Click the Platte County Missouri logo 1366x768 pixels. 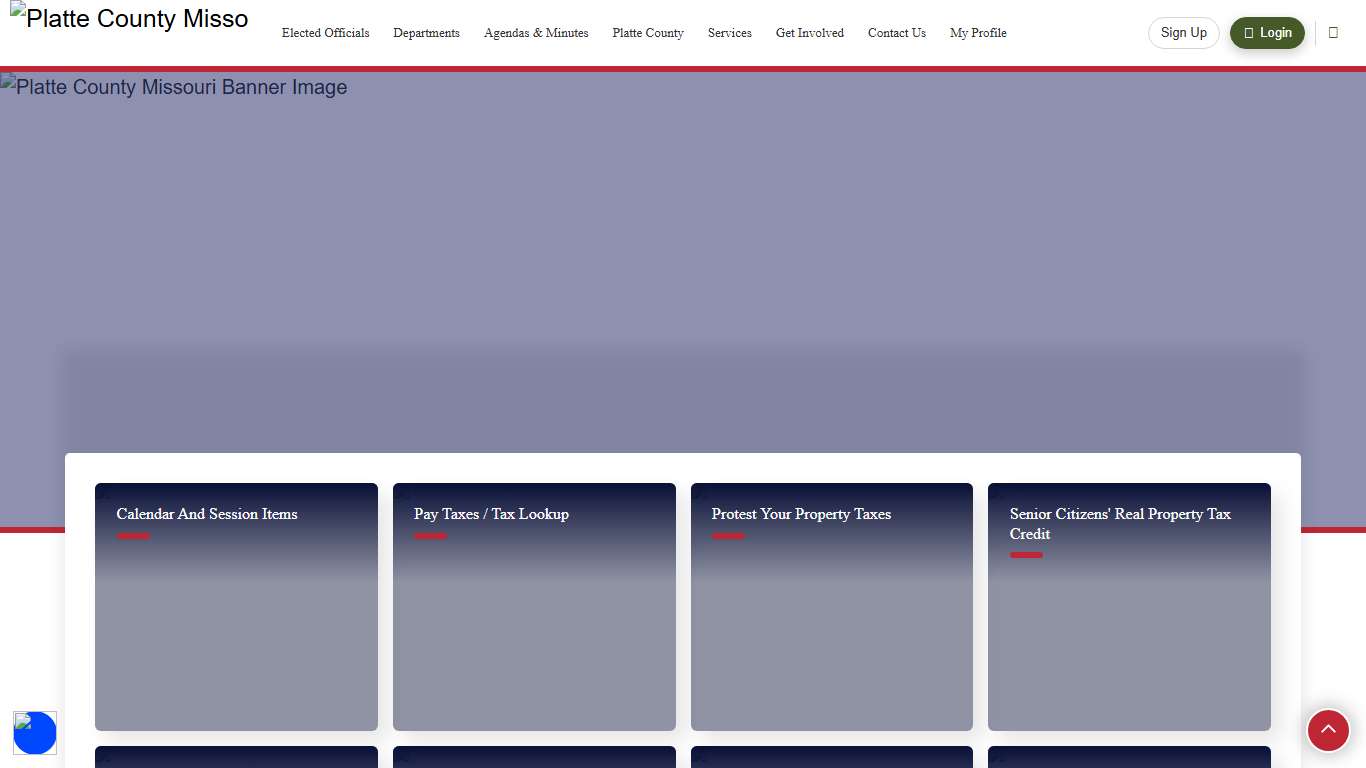tap(130, 20)
